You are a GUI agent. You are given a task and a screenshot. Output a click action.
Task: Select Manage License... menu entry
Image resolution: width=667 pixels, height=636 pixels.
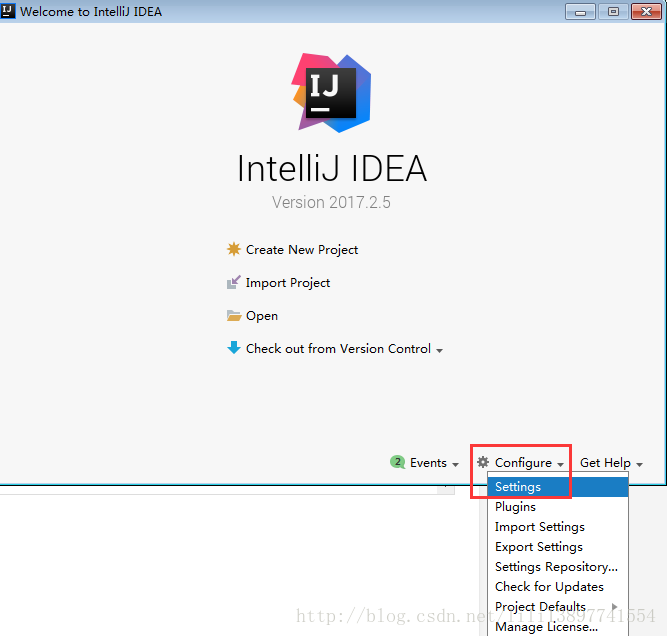click(x=558, y=627)
